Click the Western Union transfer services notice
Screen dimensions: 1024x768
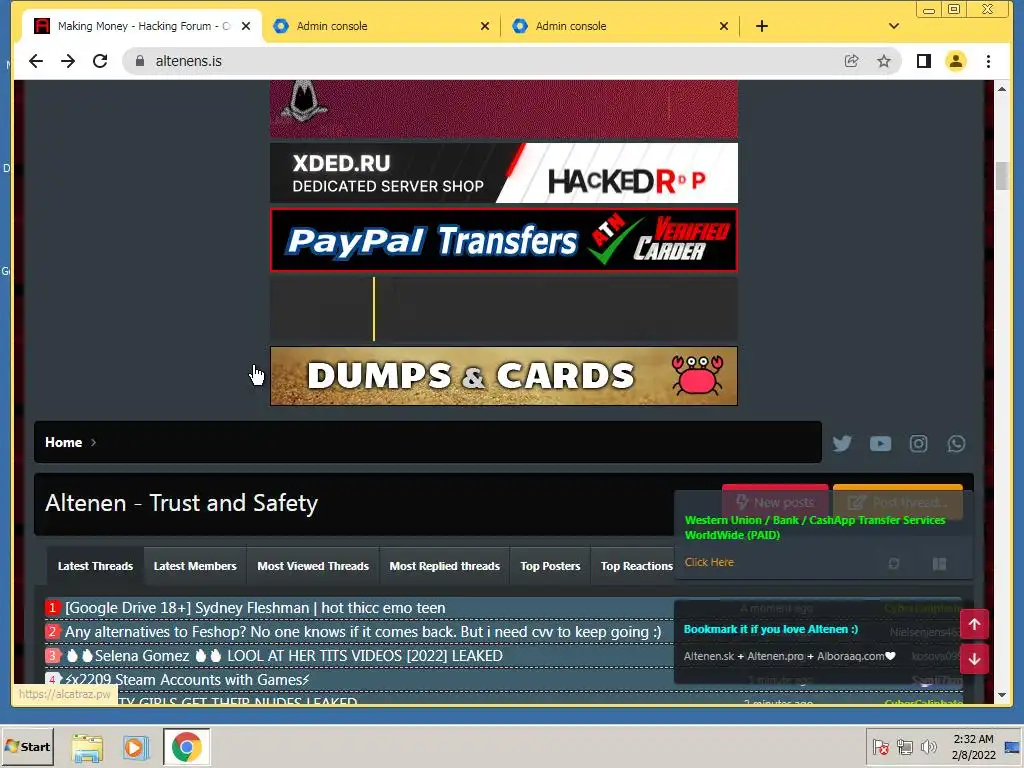814,528
